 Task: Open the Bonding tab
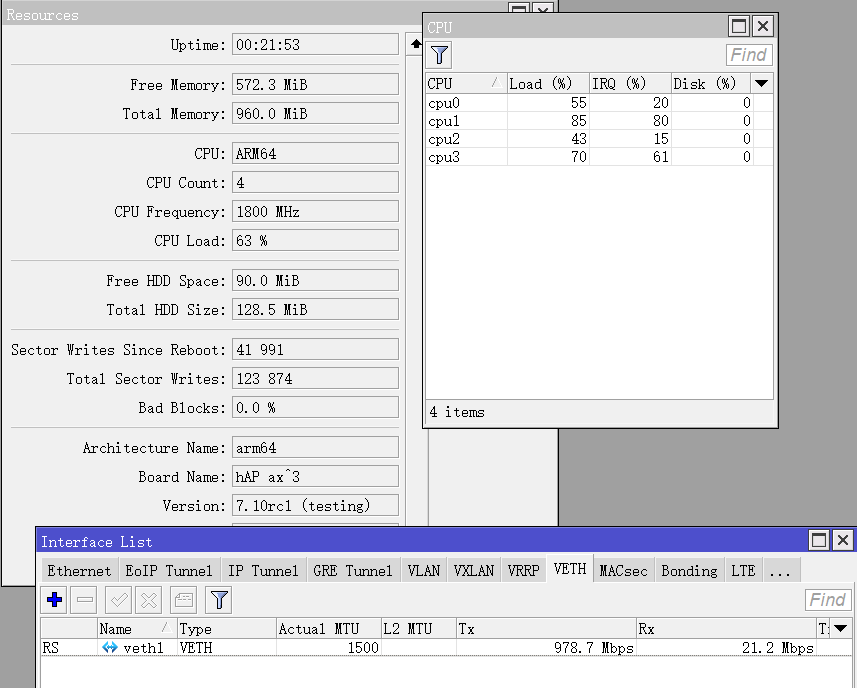click(x=689, y=571)
